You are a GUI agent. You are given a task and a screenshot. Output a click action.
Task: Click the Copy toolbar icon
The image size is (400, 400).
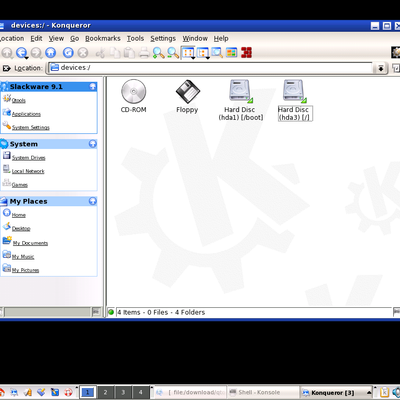click(x=115, y=53)
